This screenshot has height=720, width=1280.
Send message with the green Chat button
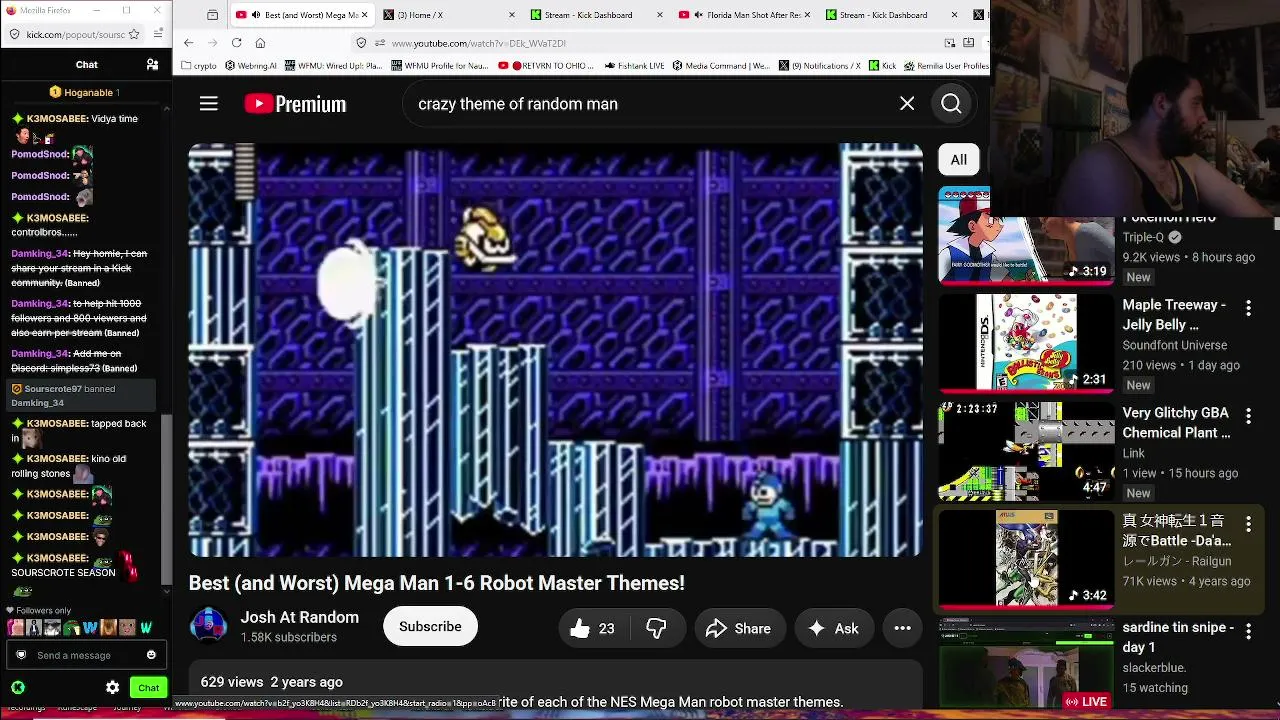(x=148, y=687)
